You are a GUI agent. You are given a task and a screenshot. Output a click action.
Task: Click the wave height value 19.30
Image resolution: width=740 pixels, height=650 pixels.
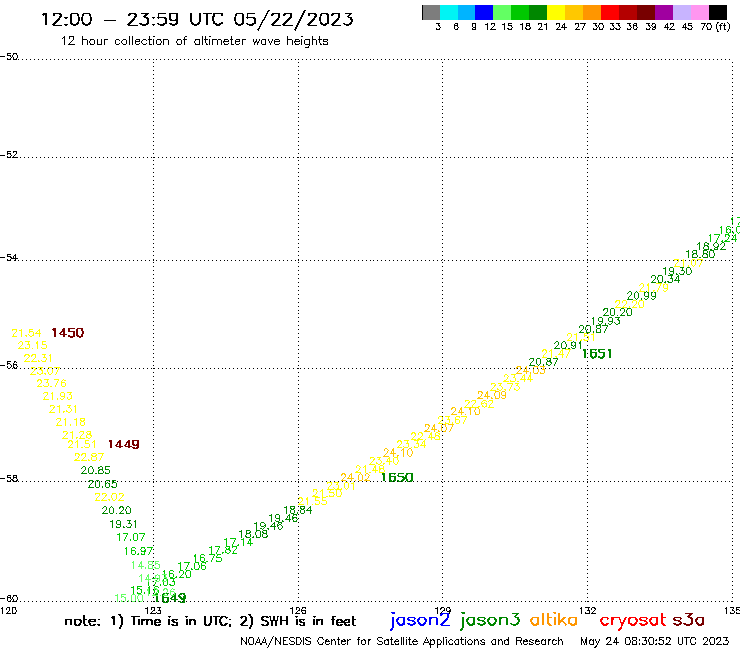click(x=677, y=271)
